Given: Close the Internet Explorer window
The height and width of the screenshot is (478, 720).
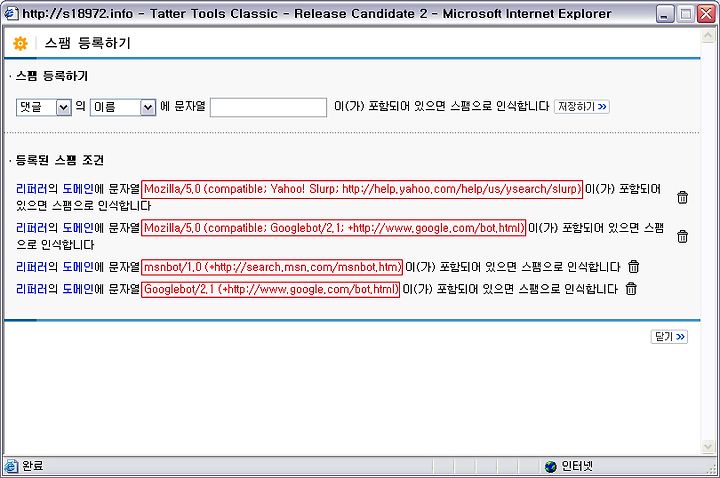Looking at the screenshot, I should [x=706, y=14].
